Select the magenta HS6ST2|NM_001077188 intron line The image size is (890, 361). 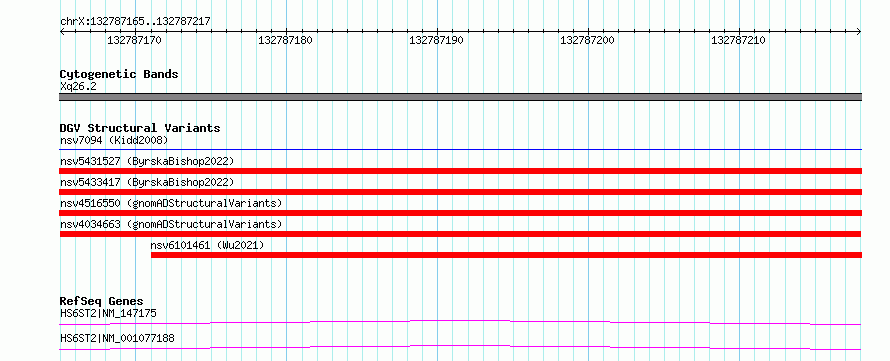(x=460, y=347)
